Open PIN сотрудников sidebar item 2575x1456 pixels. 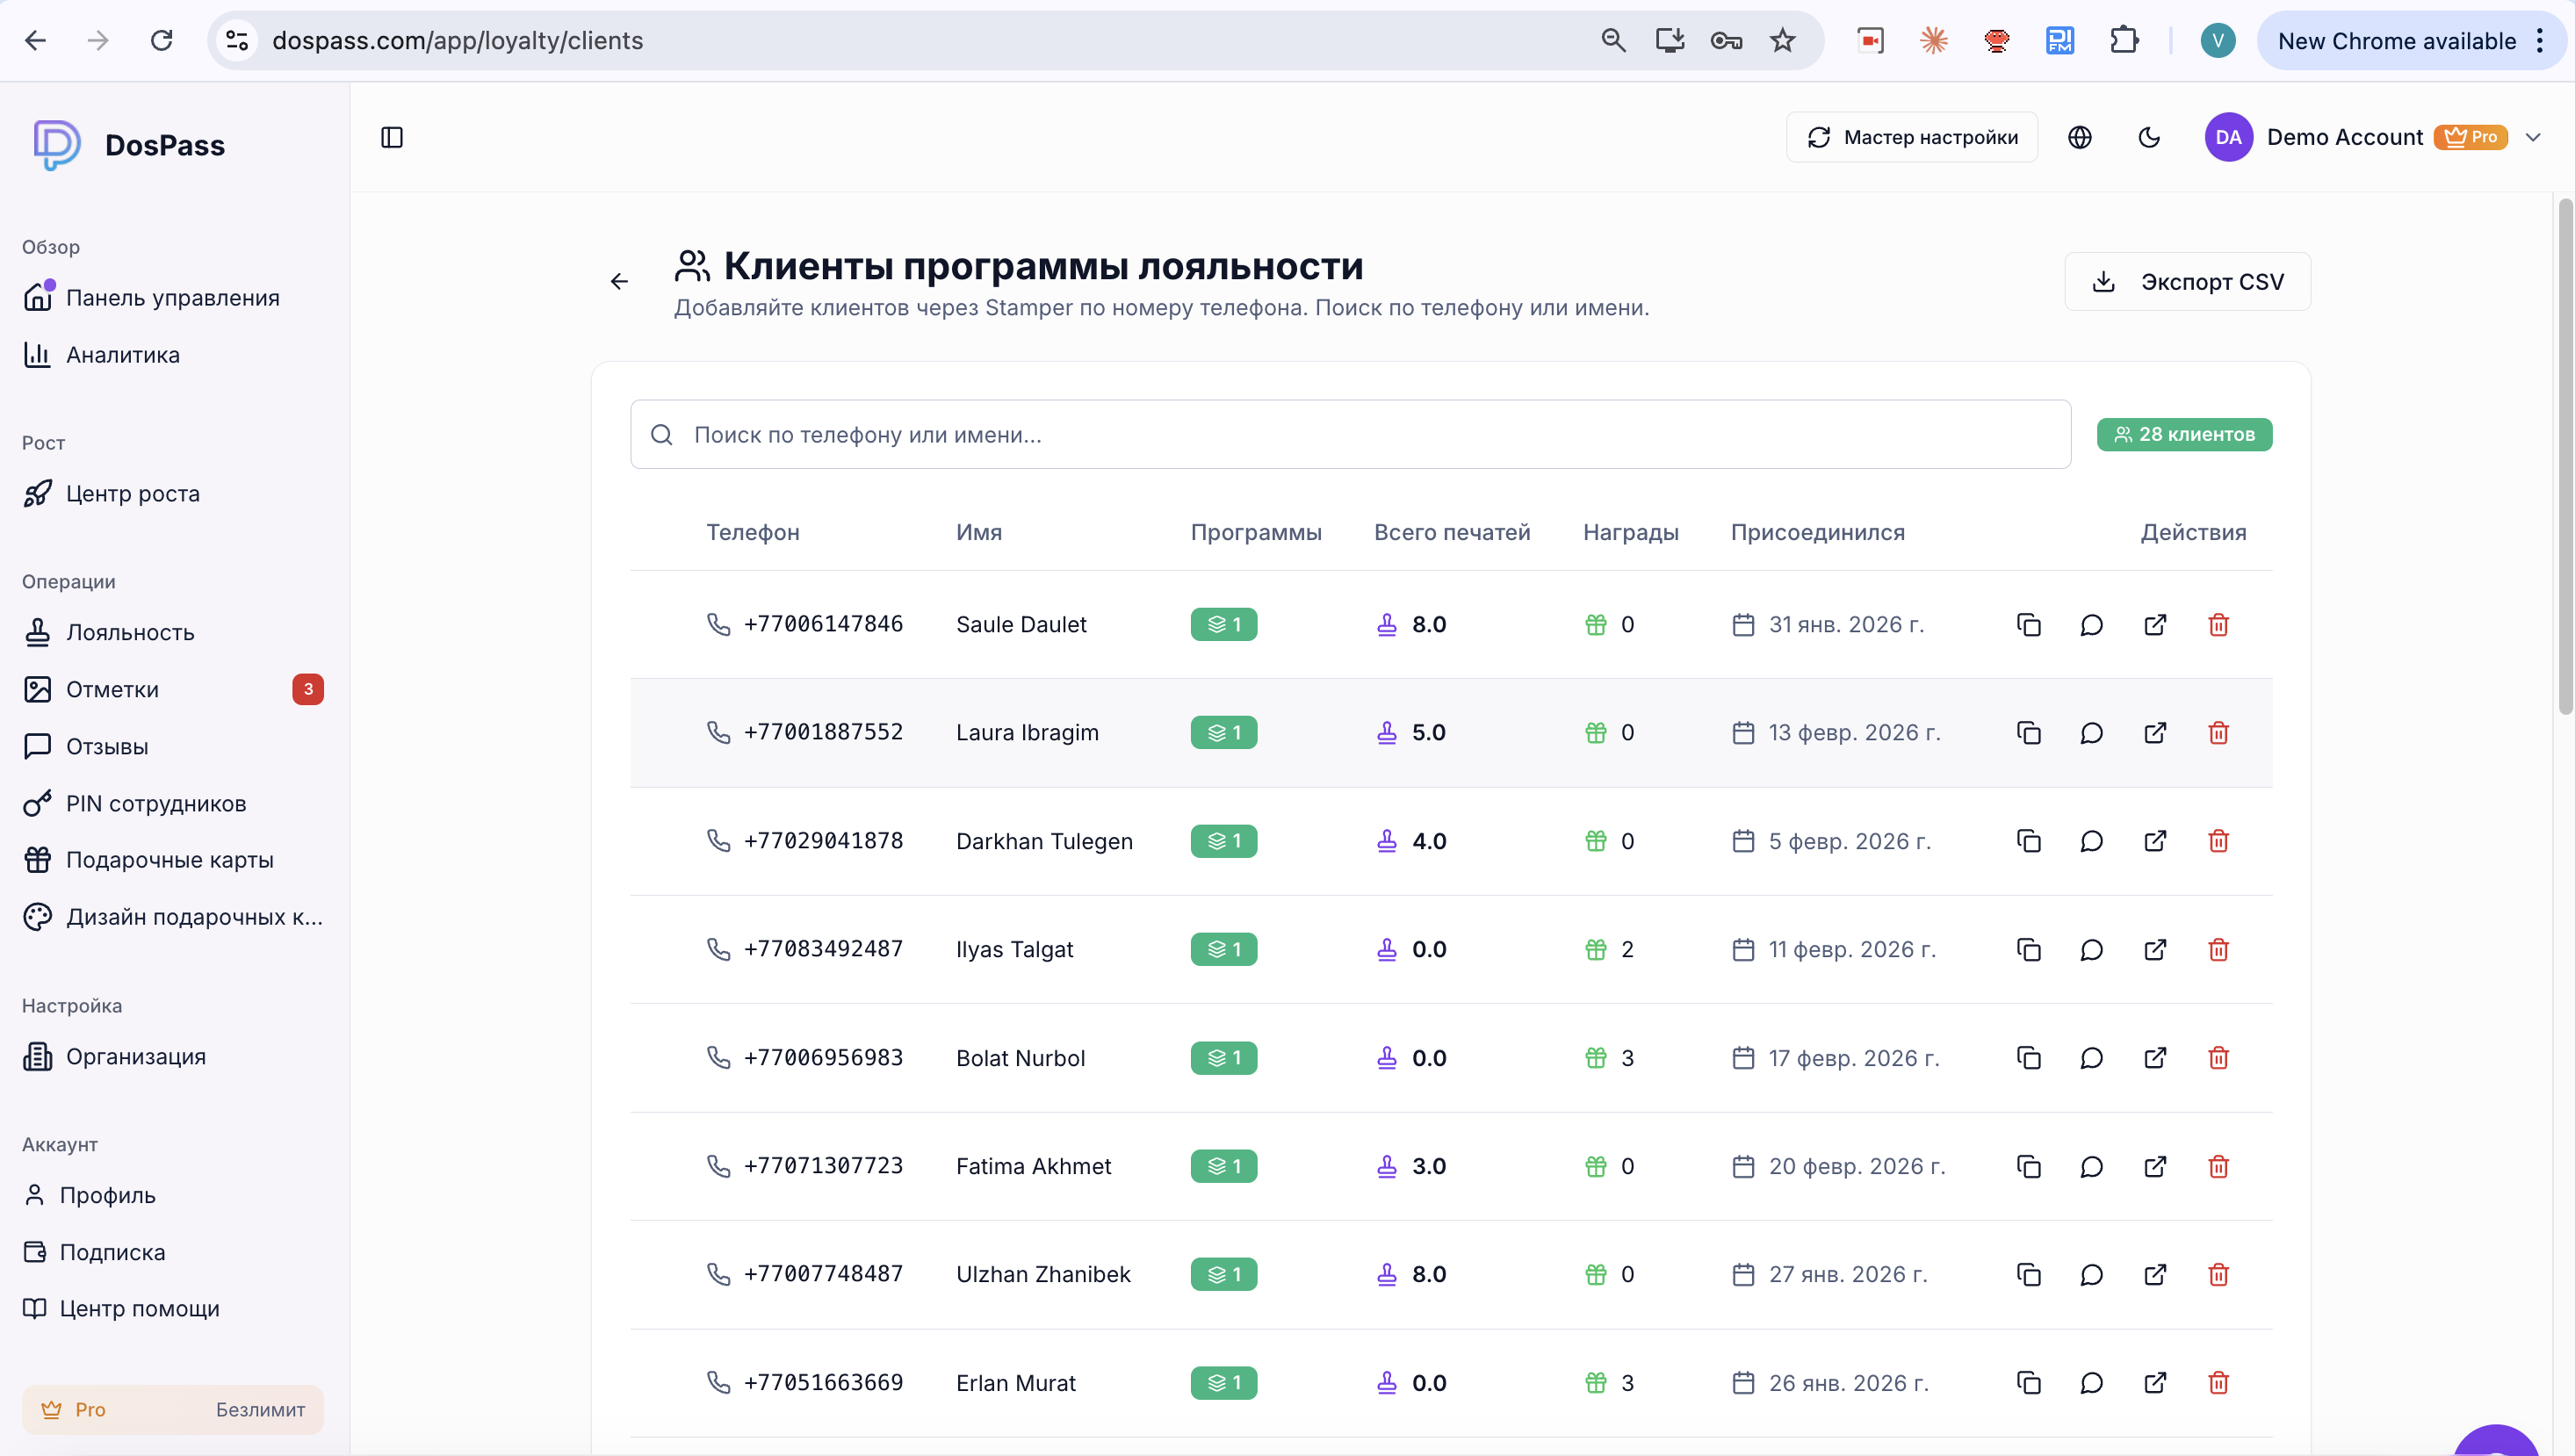[155, 803]
